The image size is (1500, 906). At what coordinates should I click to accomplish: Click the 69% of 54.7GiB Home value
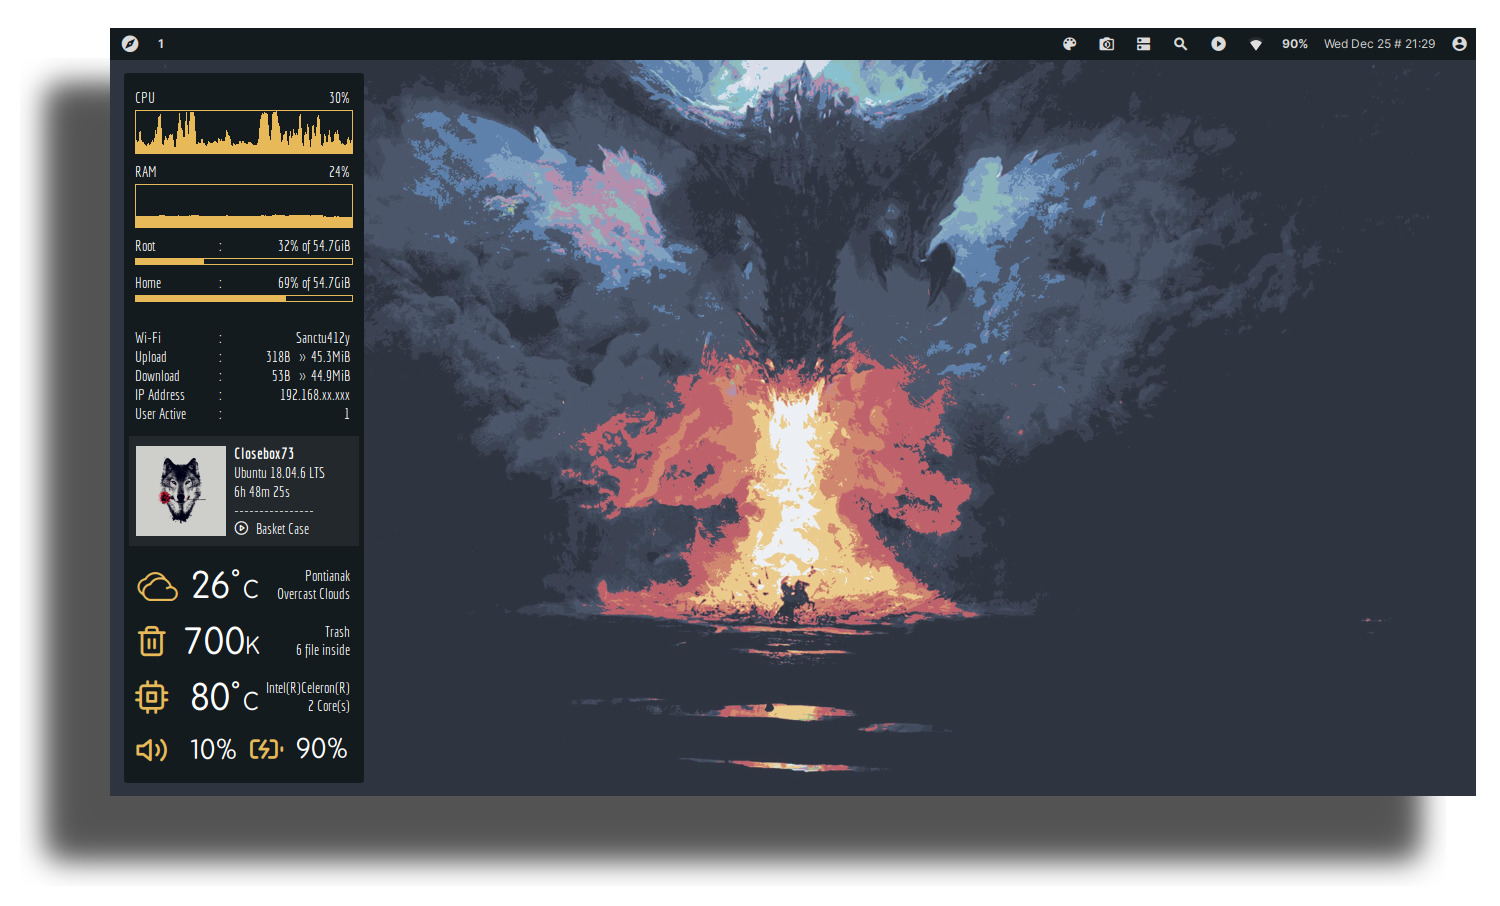(314, 283)
